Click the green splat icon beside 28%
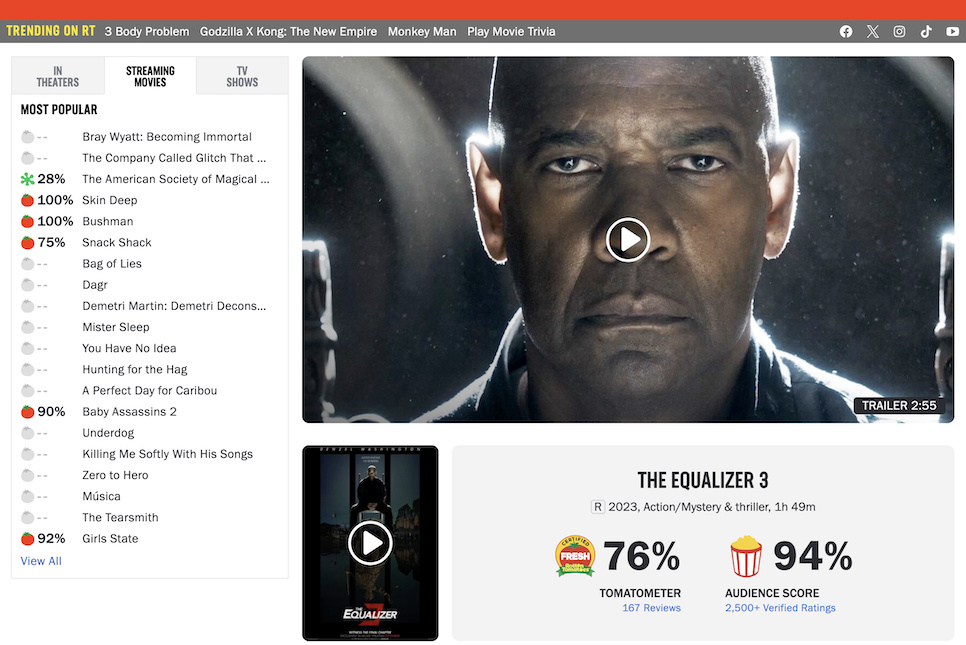 point(27,179)
